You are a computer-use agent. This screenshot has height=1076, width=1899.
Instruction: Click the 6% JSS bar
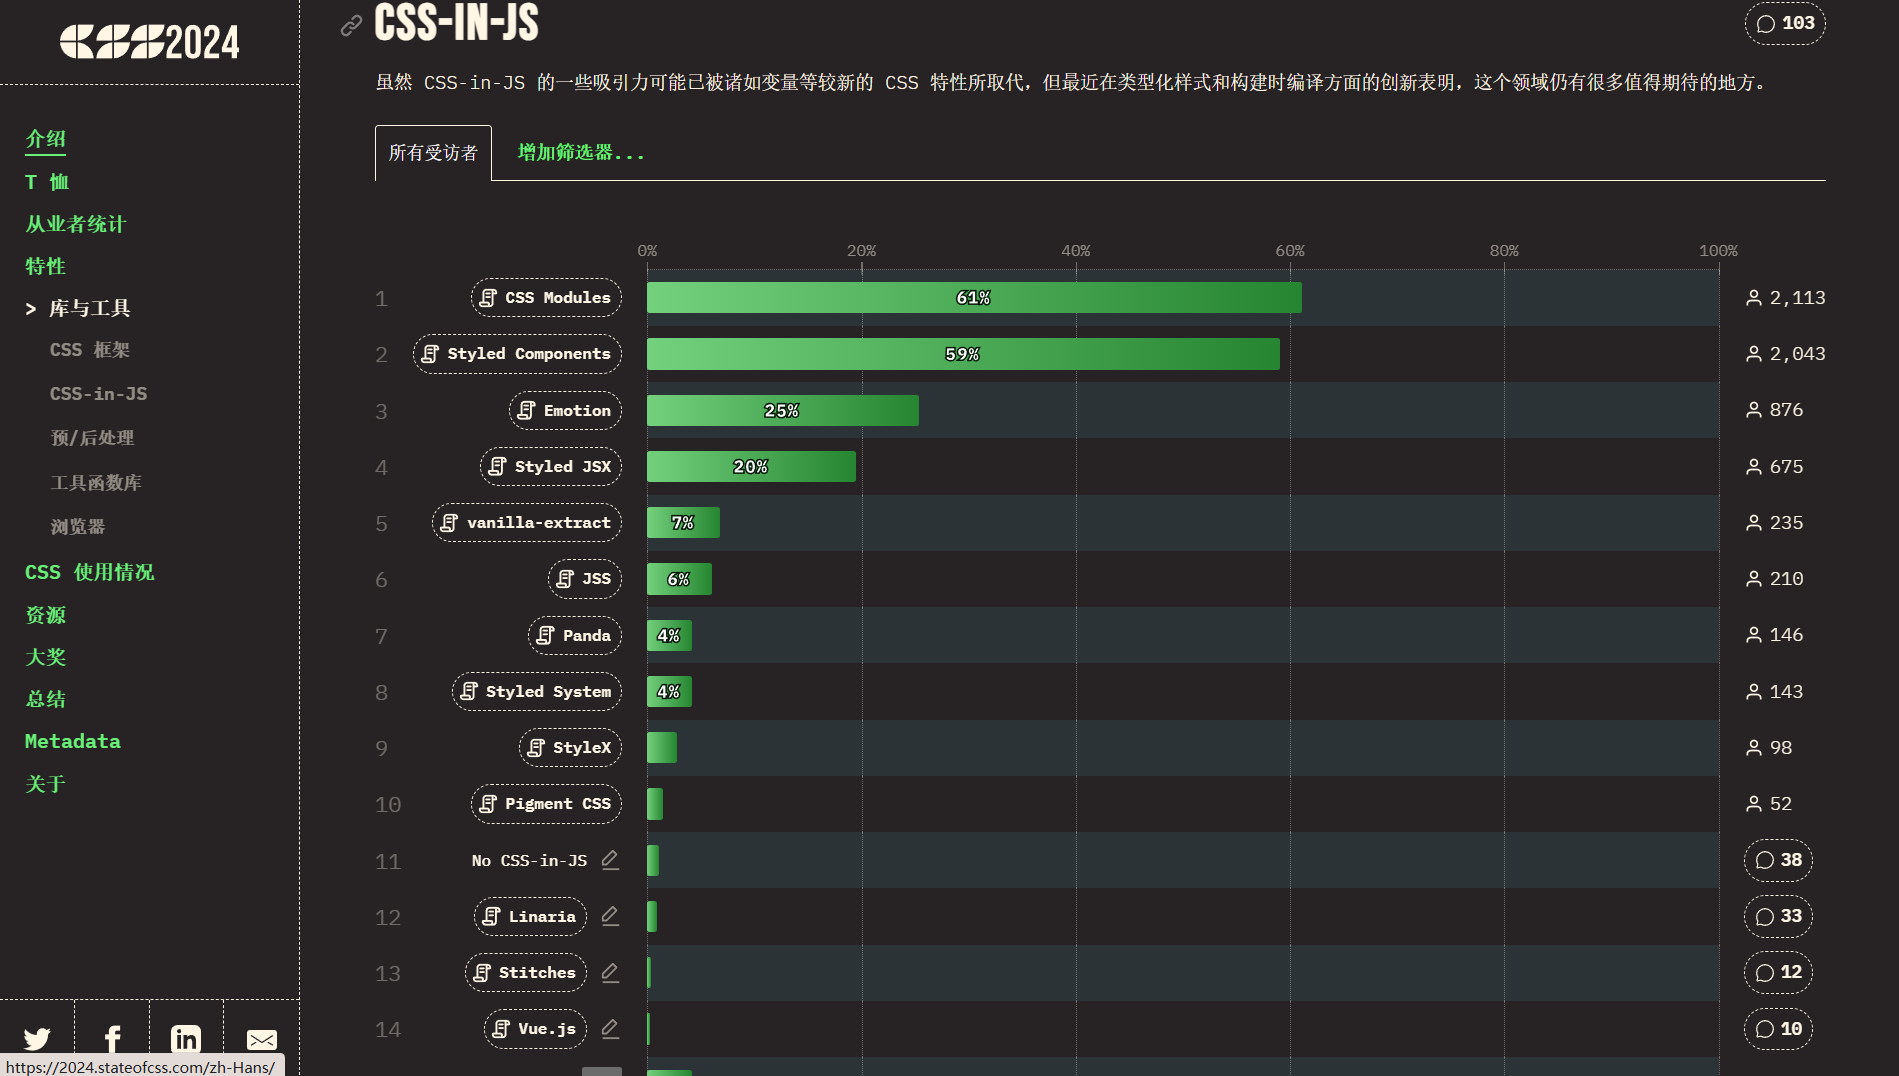[679, 579]
